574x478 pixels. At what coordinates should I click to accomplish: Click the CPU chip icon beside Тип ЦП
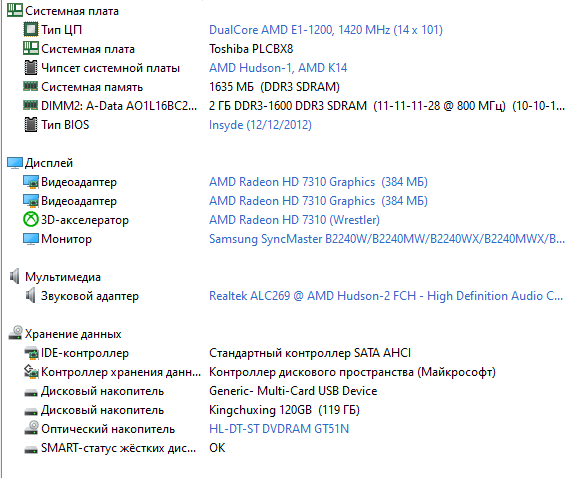click(x=31, y=30)
